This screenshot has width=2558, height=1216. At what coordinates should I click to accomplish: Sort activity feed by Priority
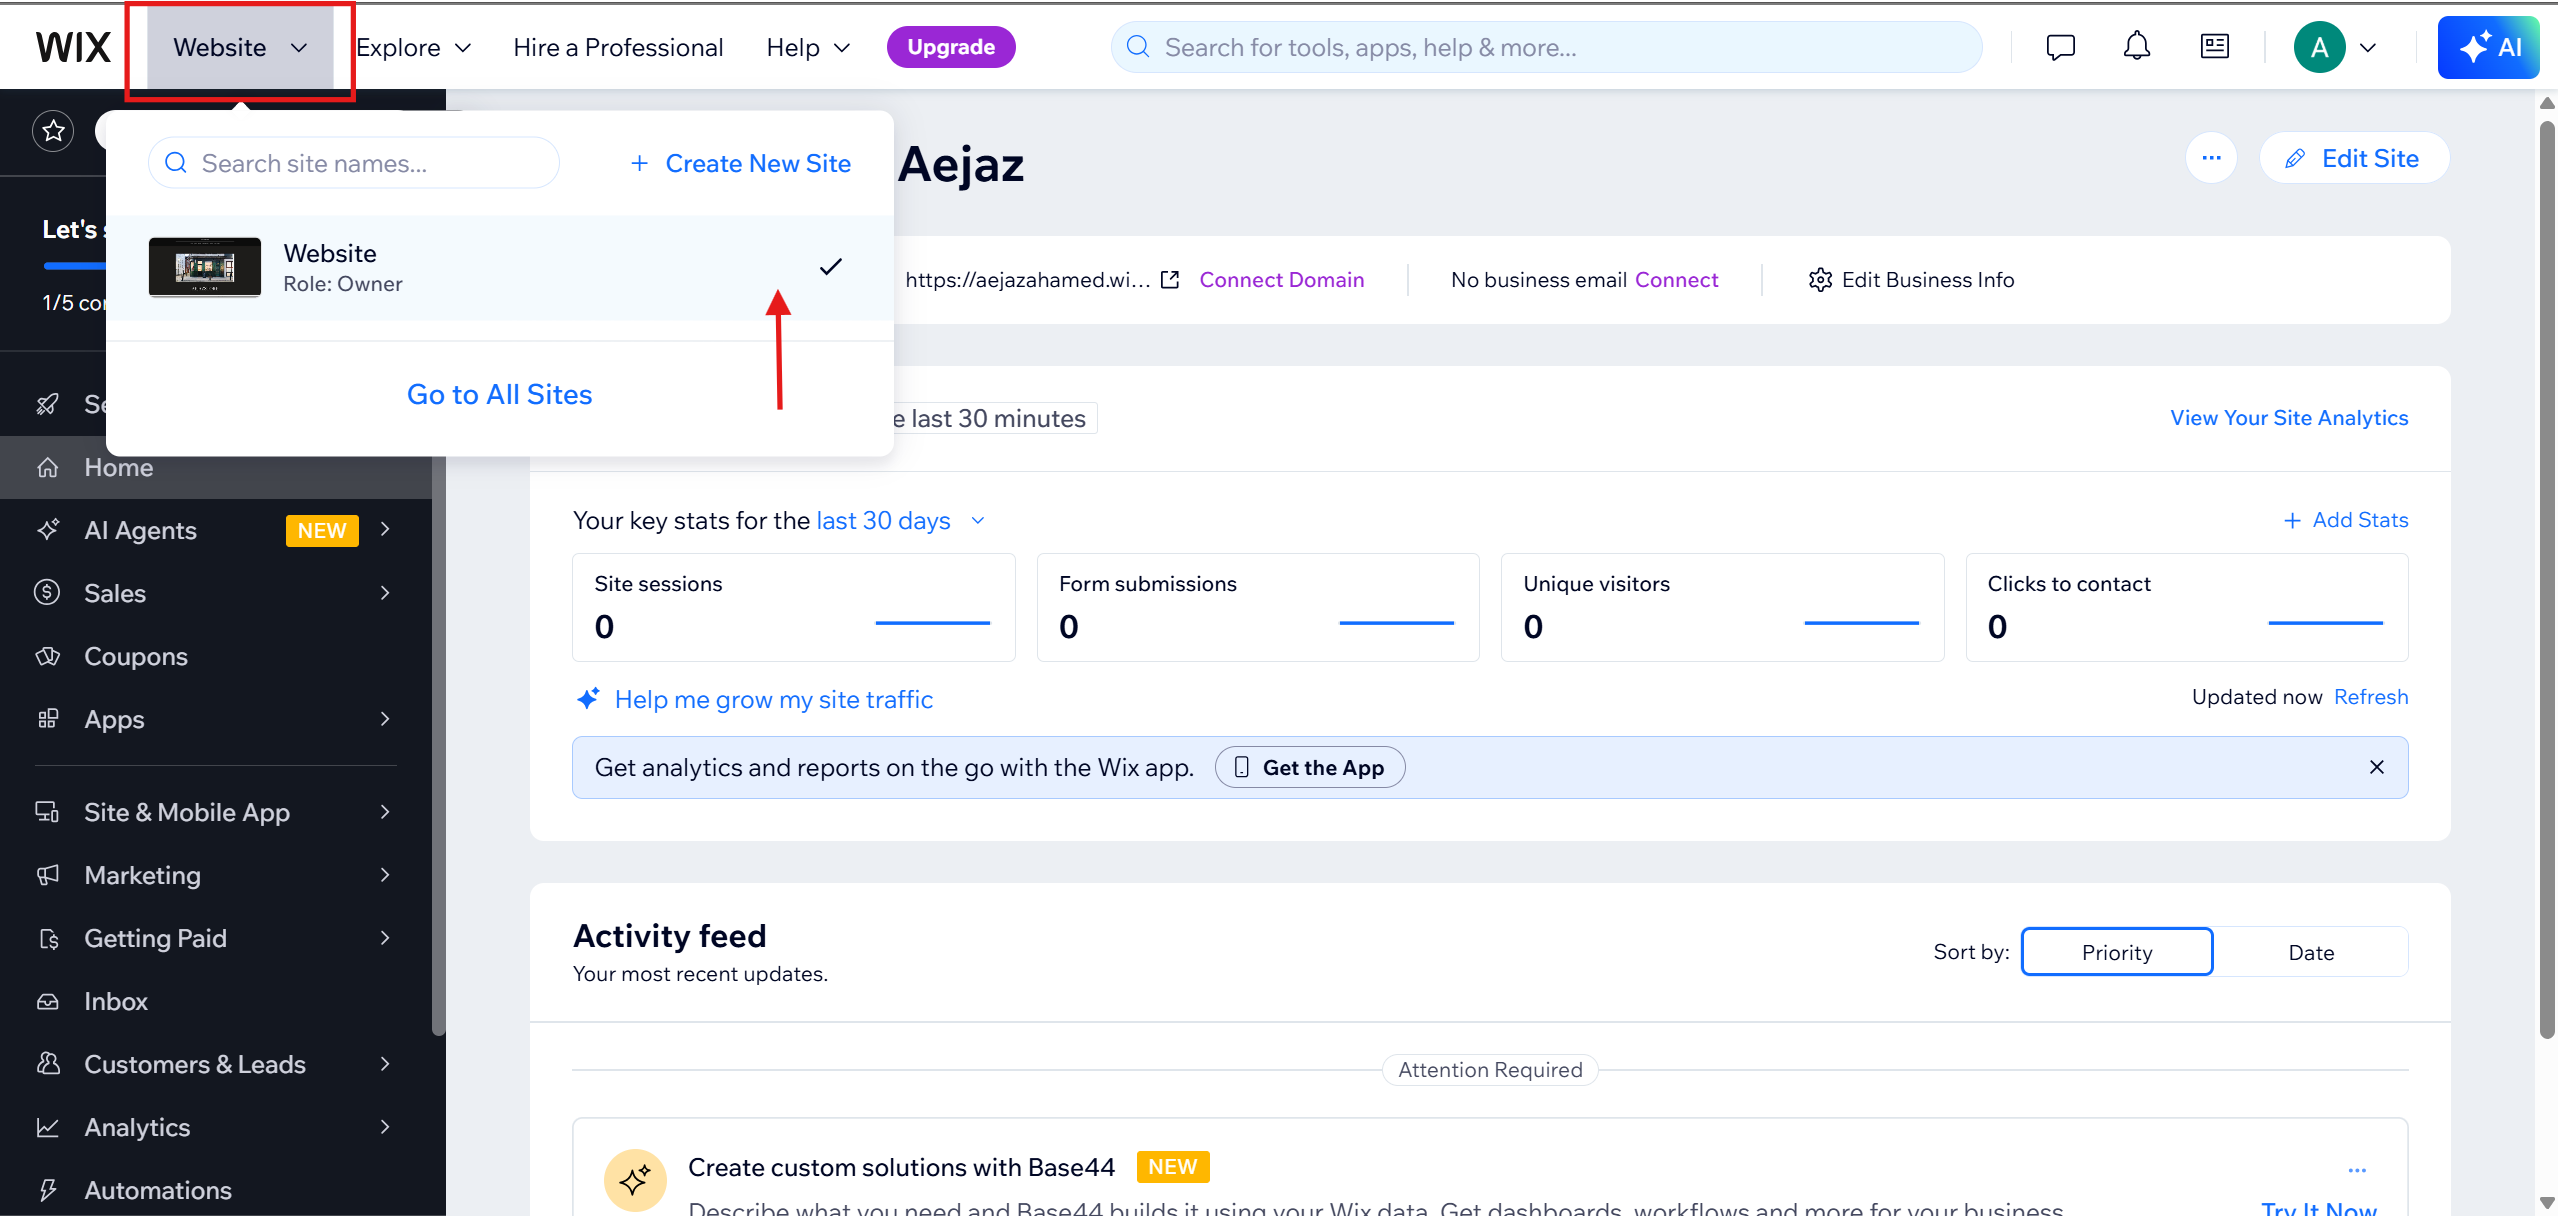(x=2117, y=952)
